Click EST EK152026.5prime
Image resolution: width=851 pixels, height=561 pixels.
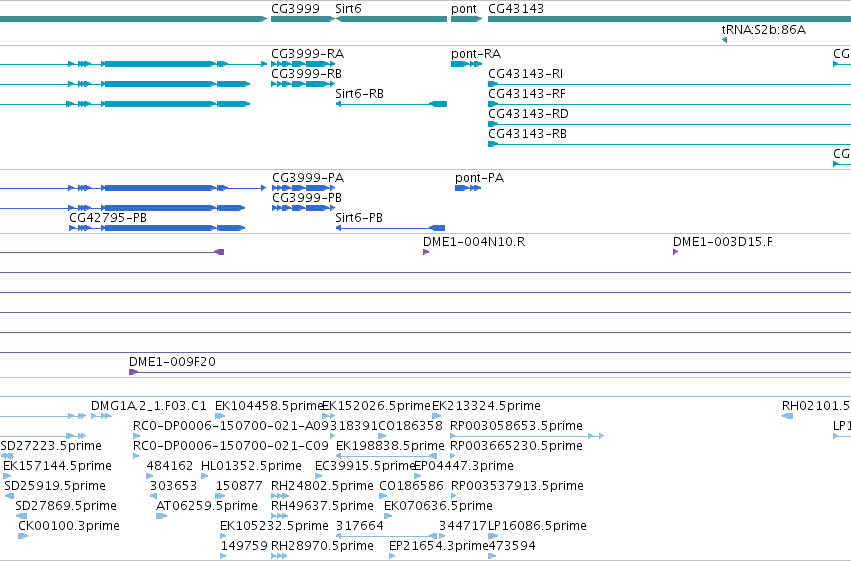point(376,406)
